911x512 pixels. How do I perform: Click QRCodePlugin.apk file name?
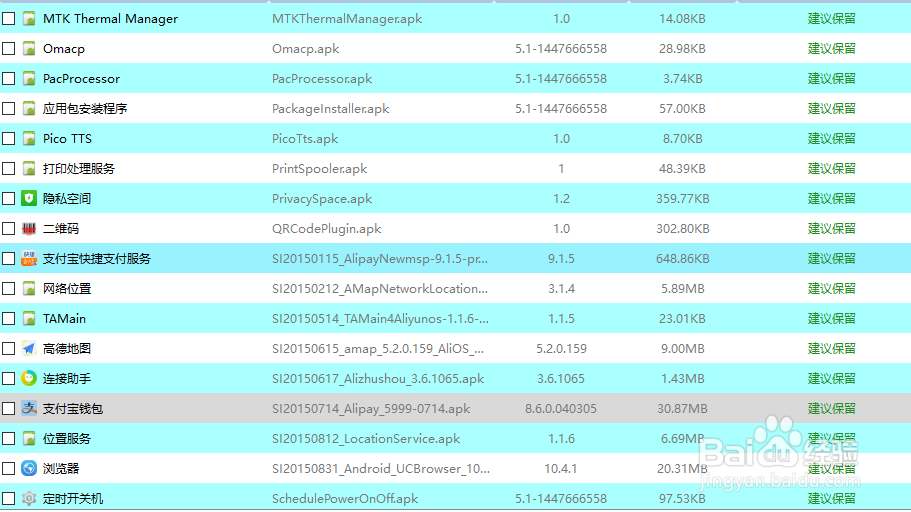(327, 229)
